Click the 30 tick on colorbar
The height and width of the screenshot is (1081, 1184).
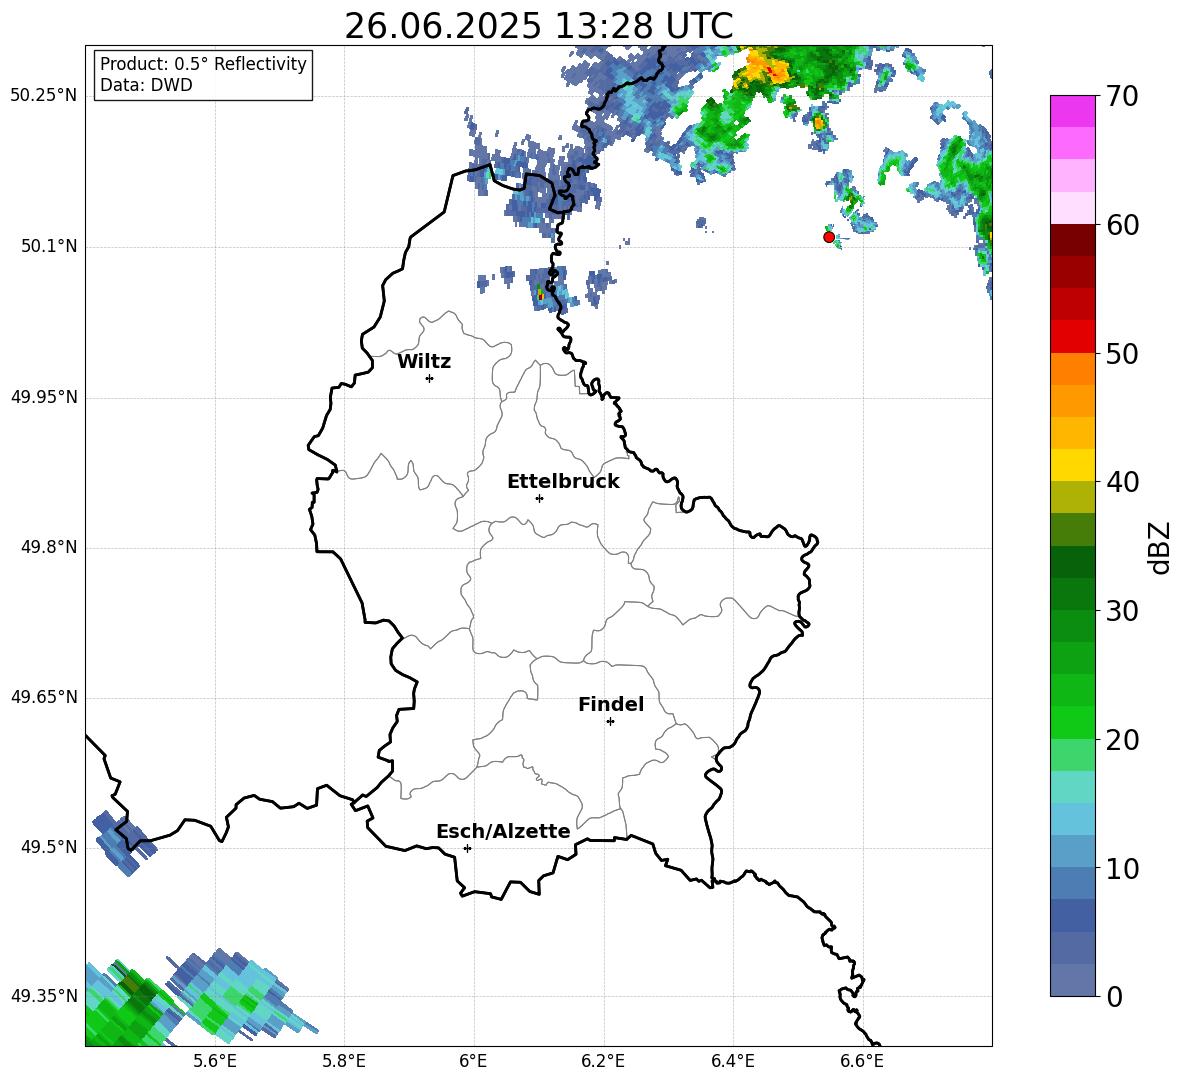[1122, 611]
